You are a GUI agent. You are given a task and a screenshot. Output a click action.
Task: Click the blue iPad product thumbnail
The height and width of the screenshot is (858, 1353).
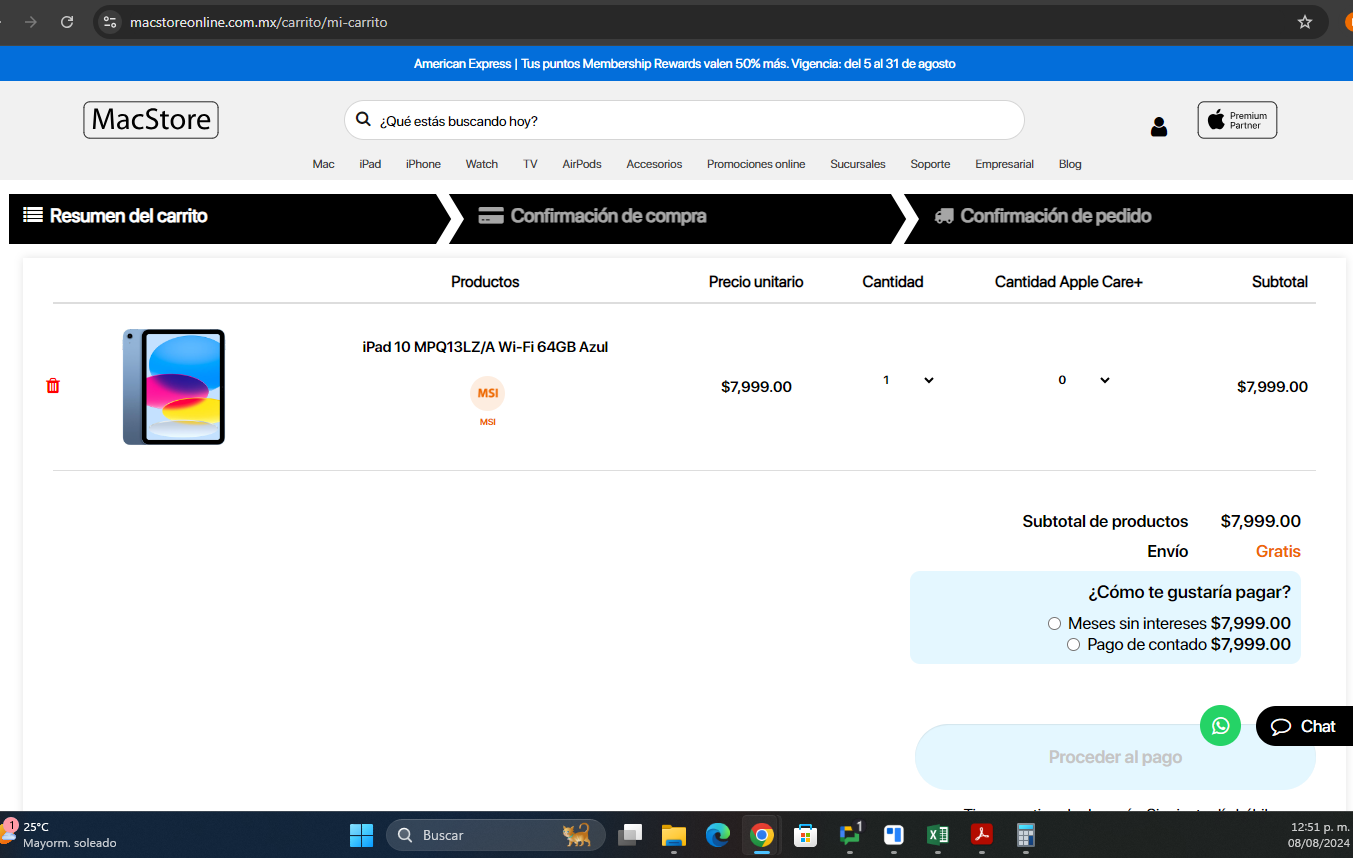pos(174,387)
